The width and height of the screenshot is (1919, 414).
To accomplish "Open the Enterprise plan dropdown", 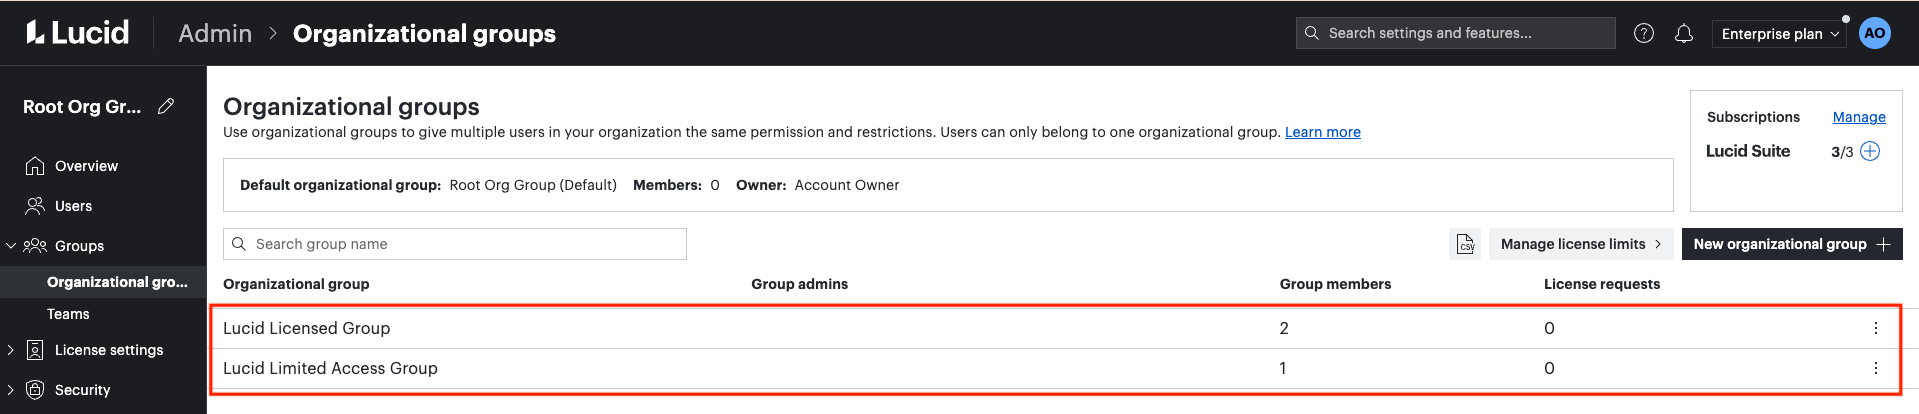I will 1780,34.
